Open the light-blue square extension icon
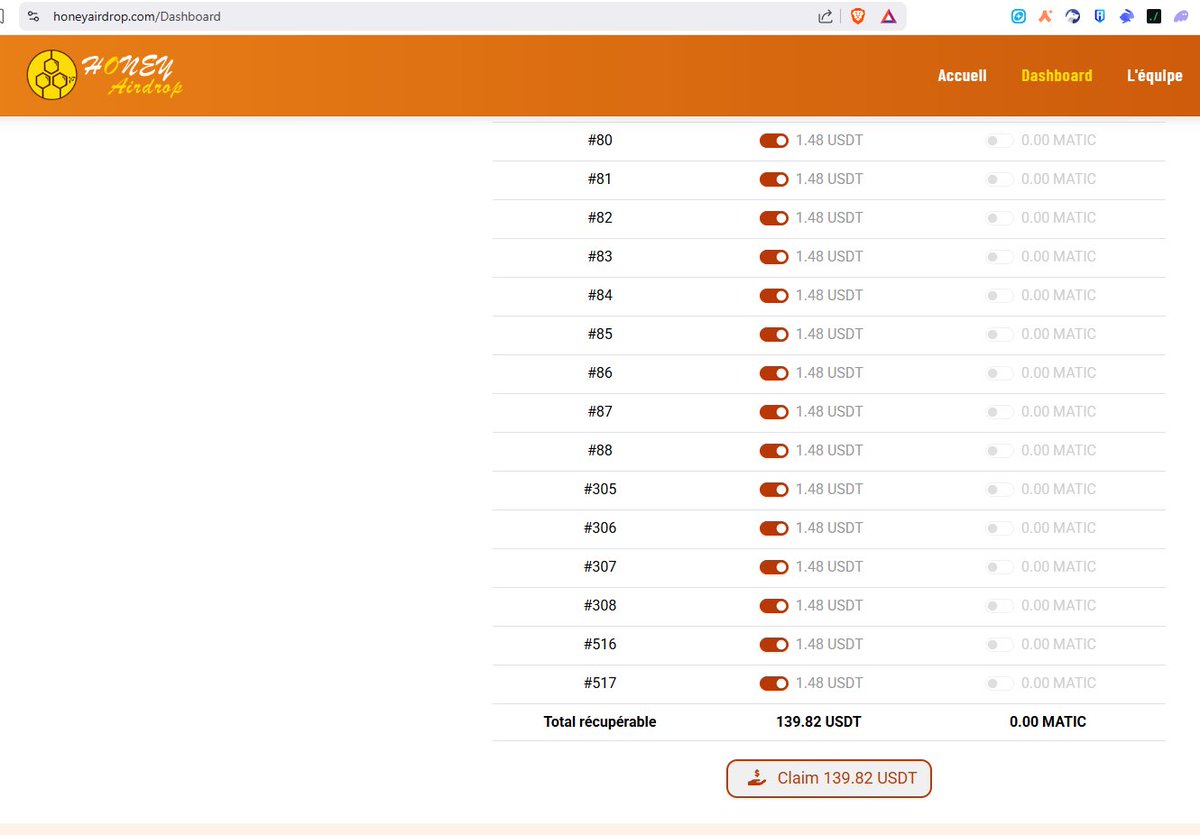Image resolution: width=1200 pixels, height=835 pixels. [x=1018, y=16]
